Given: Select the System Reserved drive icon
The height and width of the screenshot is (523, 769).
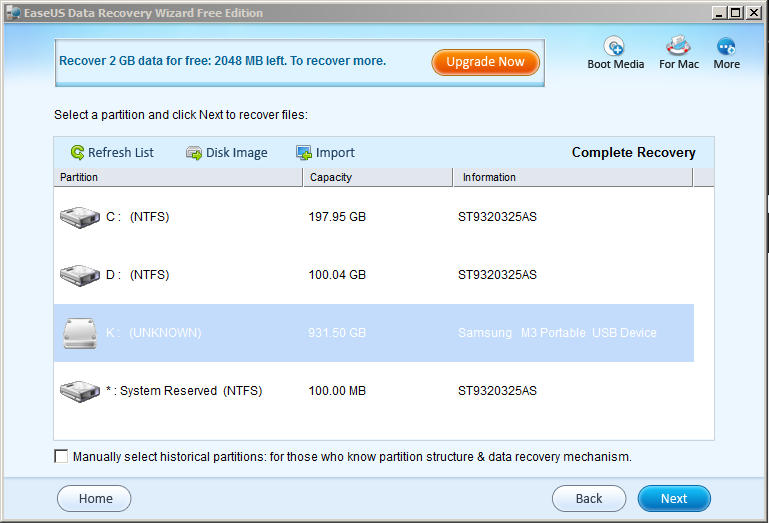Looking at the screenshot, I should pos(79,391).
